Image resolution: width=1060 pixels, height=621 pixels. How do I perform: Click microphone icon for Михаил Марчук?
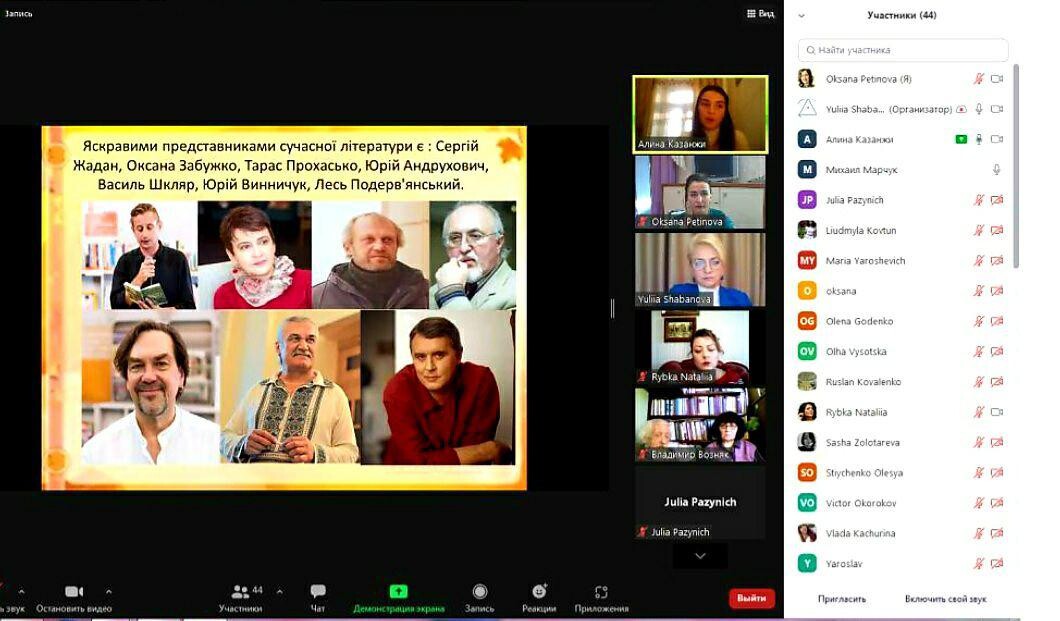point(996,170)
